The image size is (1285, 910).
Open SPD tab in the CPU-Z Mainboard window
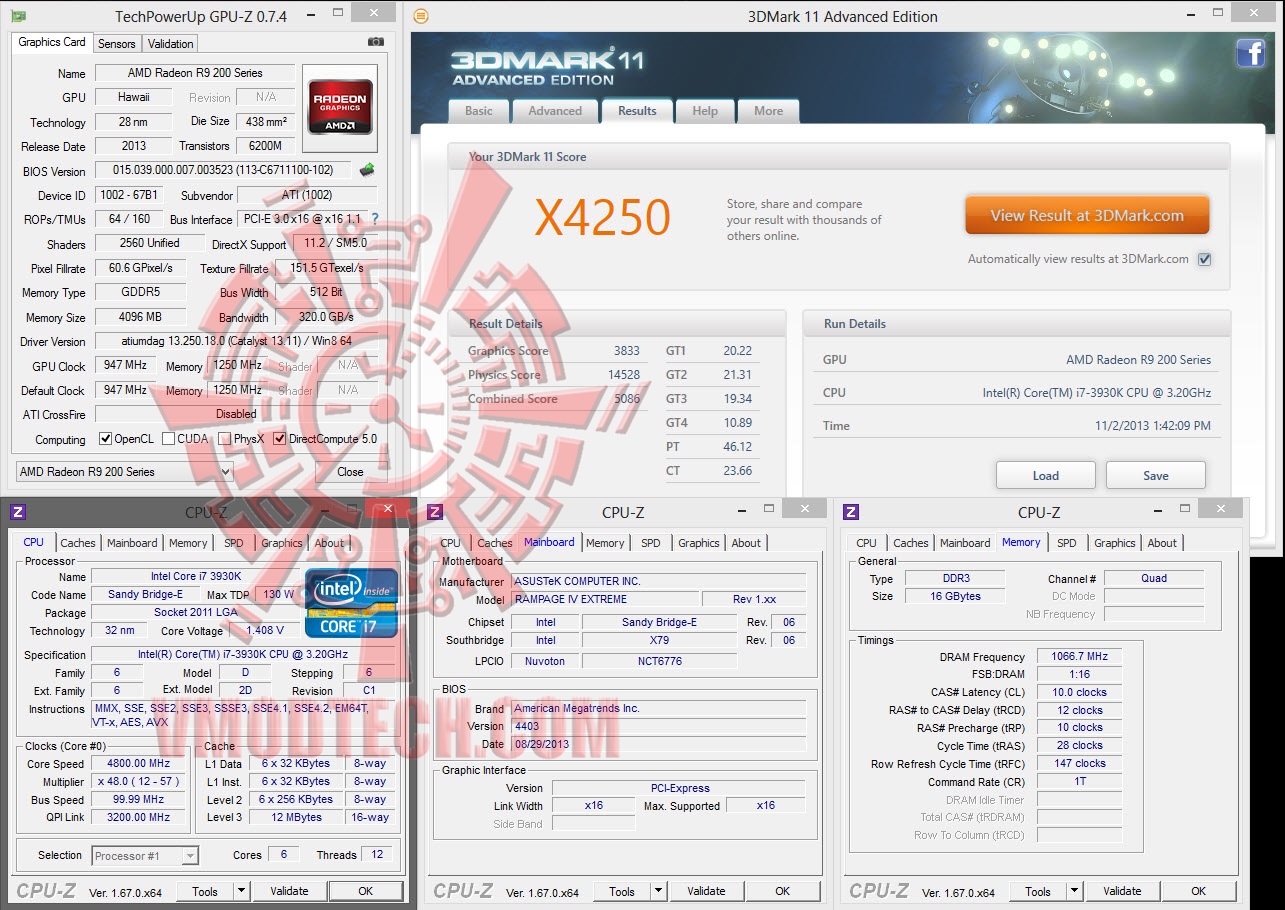pyautogui.click(x=651, y=543)
